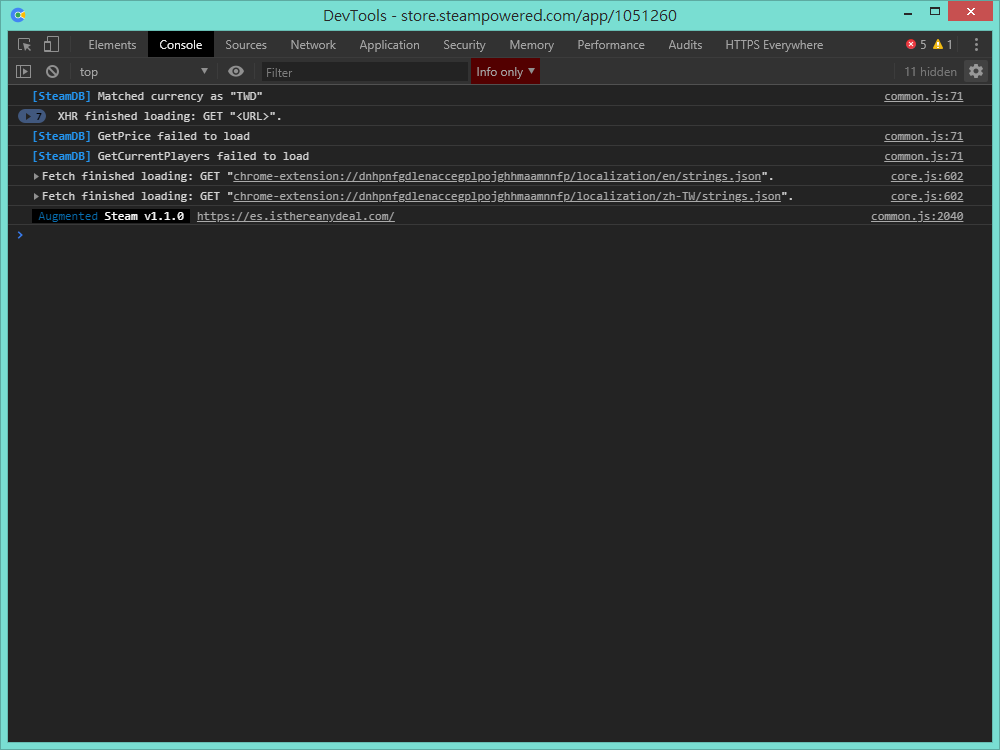Switch to the Elements tab

(112, 45)
